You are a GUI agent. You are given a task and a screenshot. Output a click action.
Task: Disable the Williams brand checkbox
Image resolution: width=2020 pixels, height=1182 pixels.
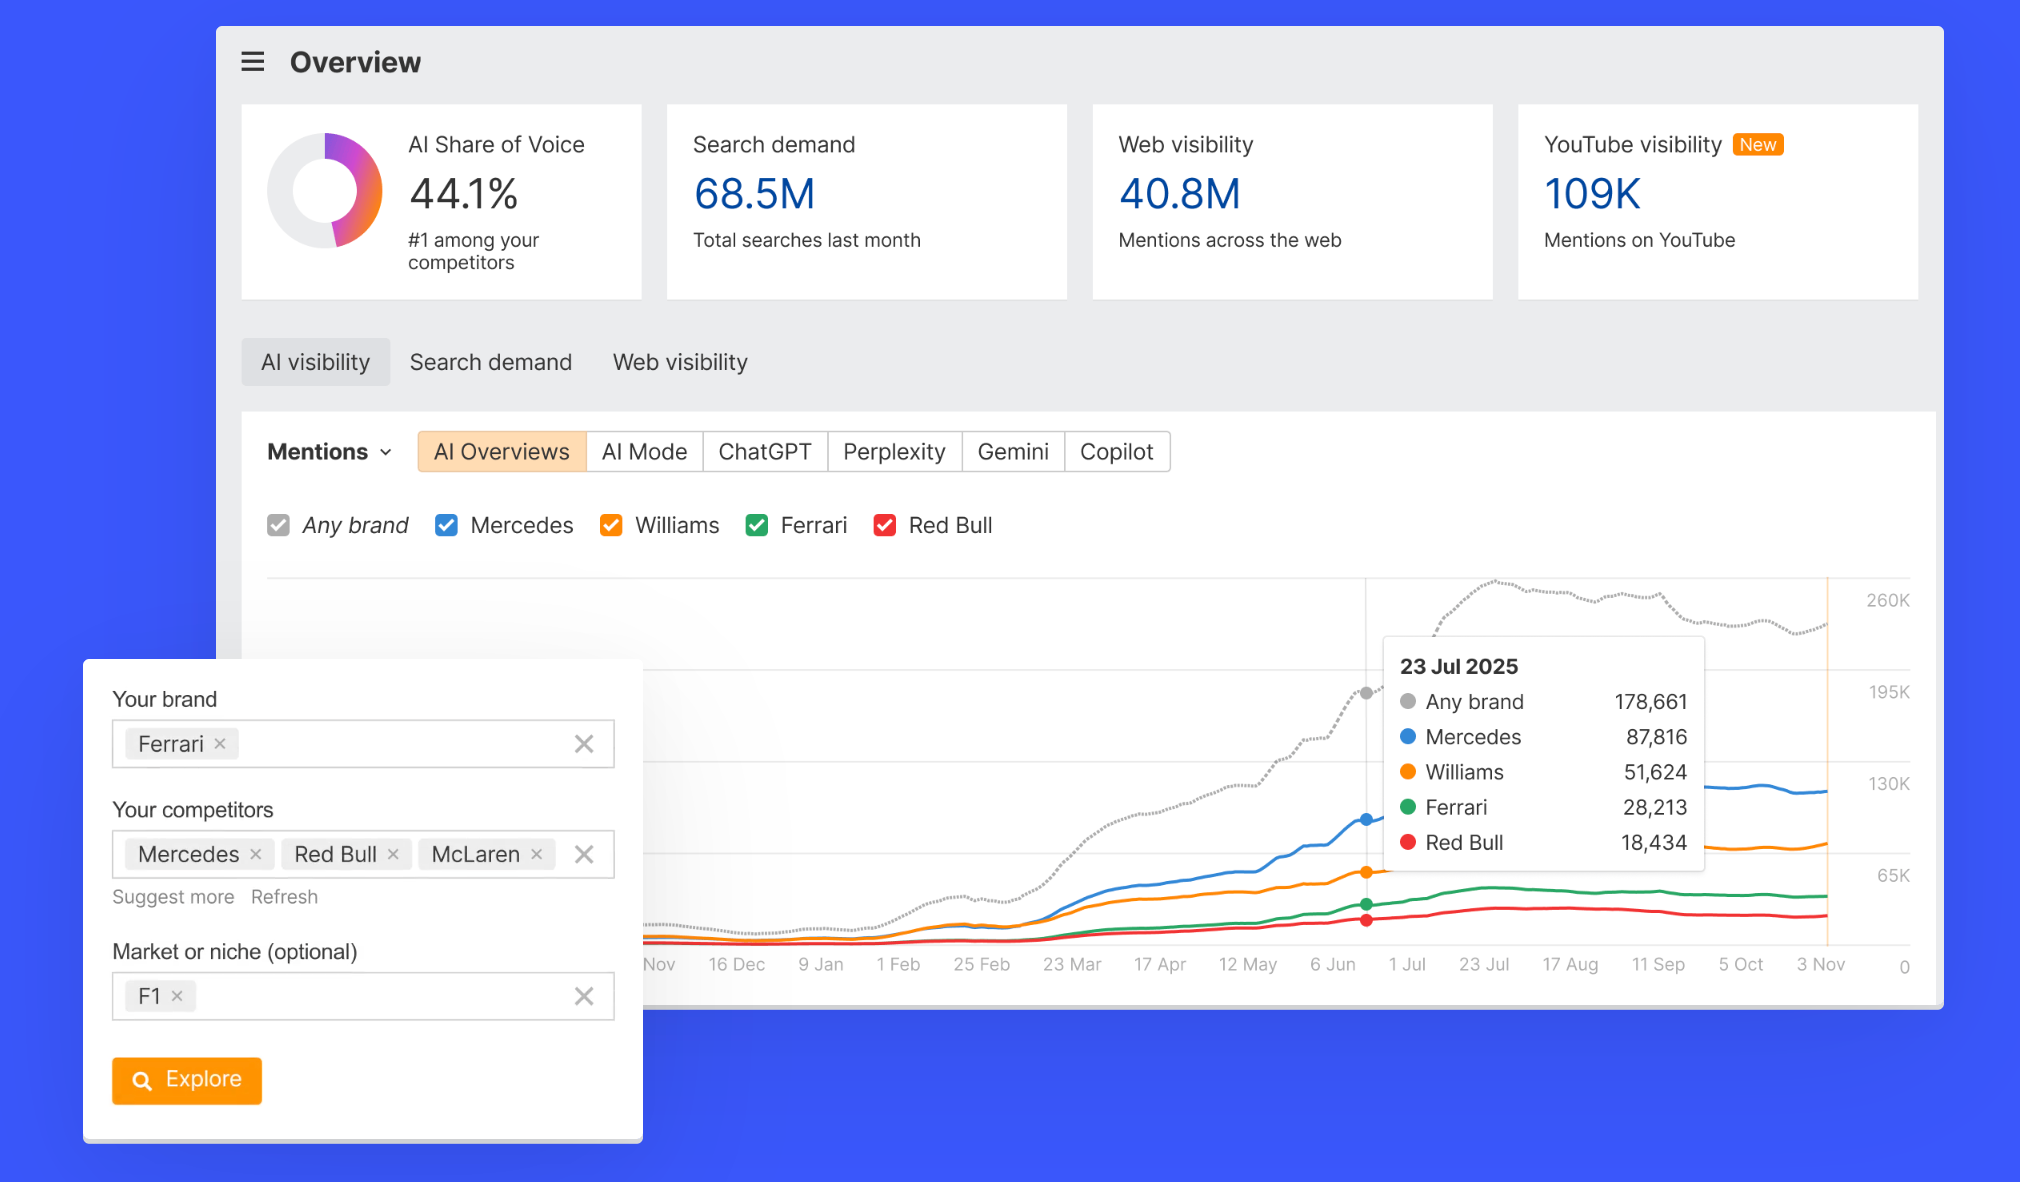[611, 525]
